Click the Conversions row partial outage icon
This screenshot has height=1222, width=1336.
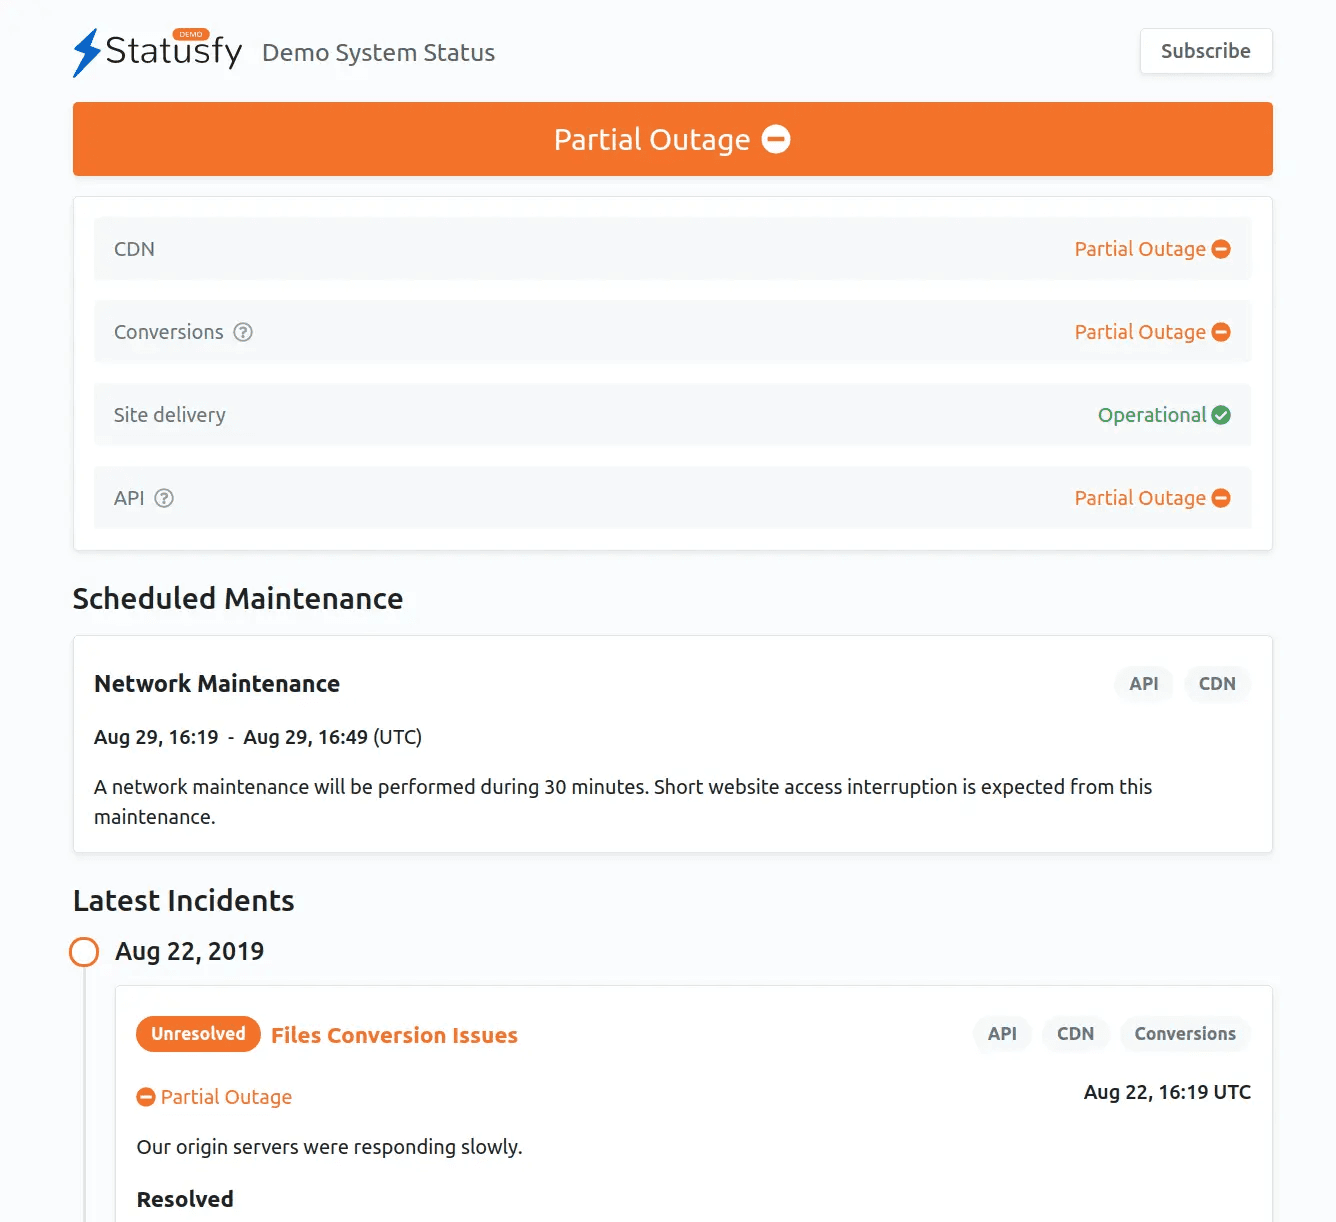(1221, 332)
